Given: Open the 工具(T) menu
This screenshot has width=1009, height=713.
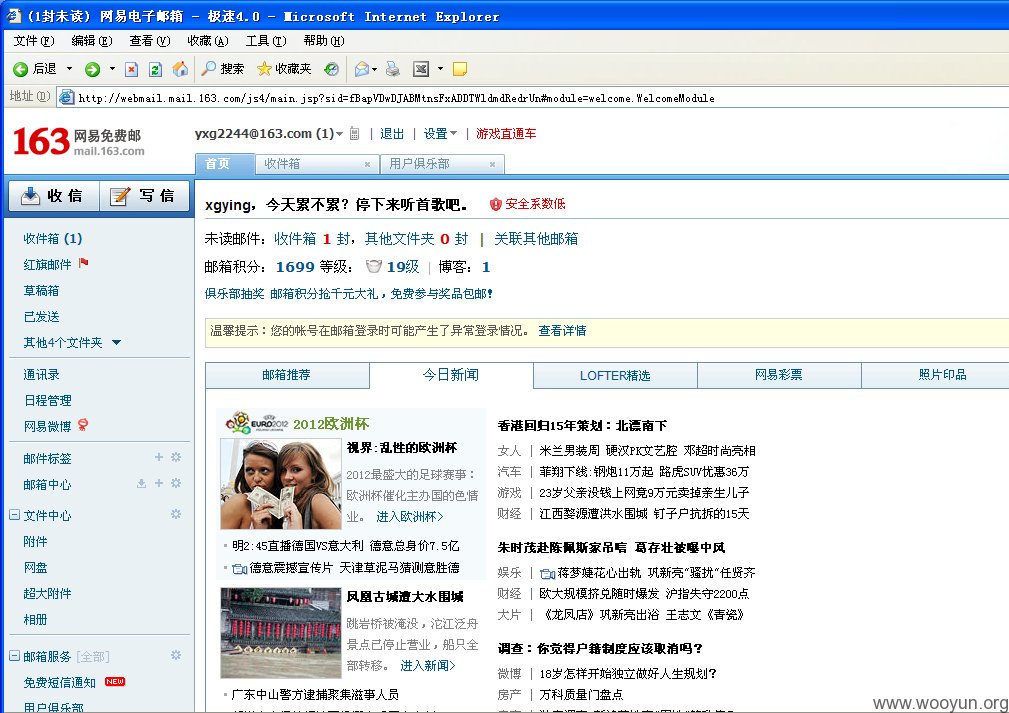Looking at the screenshot, I should coord(266,41).
